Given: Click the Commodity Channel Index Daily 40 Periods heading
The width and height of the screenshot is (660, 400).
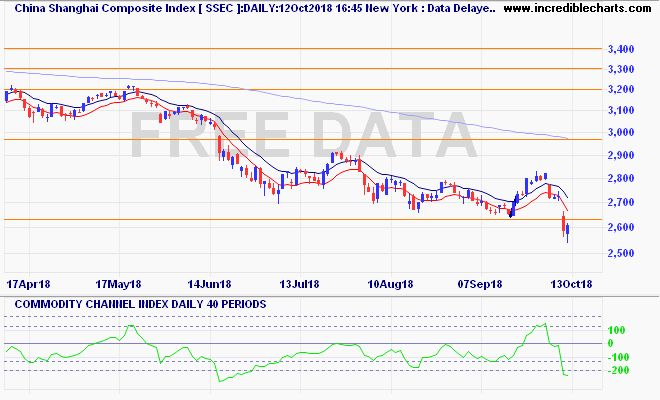Looking at the screenshot, I should pyautogui.click(x=140, y=304).
